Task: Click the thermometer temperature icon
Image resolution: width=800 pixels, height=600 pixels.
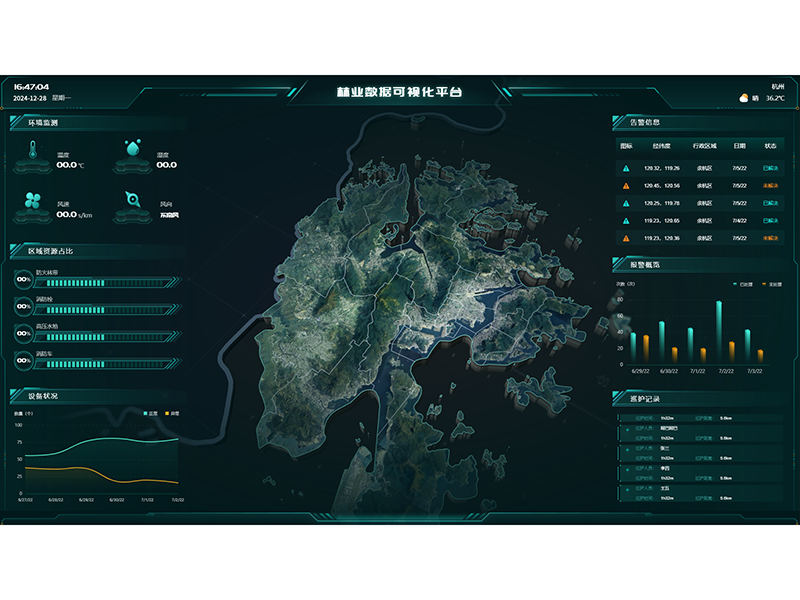Action: click(33, 149)
